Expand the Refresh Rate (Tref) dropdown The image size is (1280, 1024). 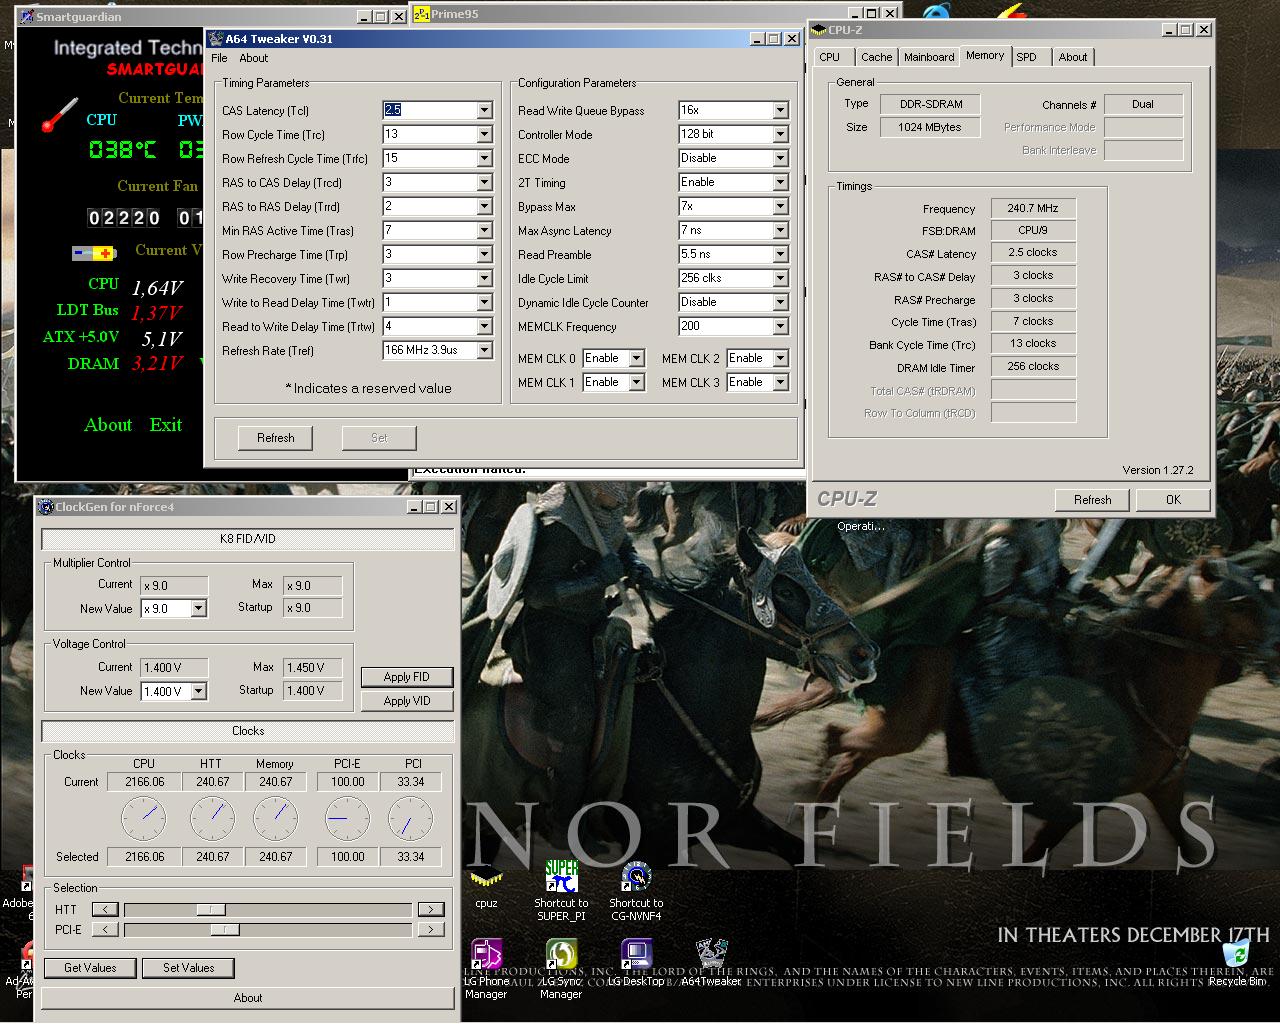tap(484, 350)
